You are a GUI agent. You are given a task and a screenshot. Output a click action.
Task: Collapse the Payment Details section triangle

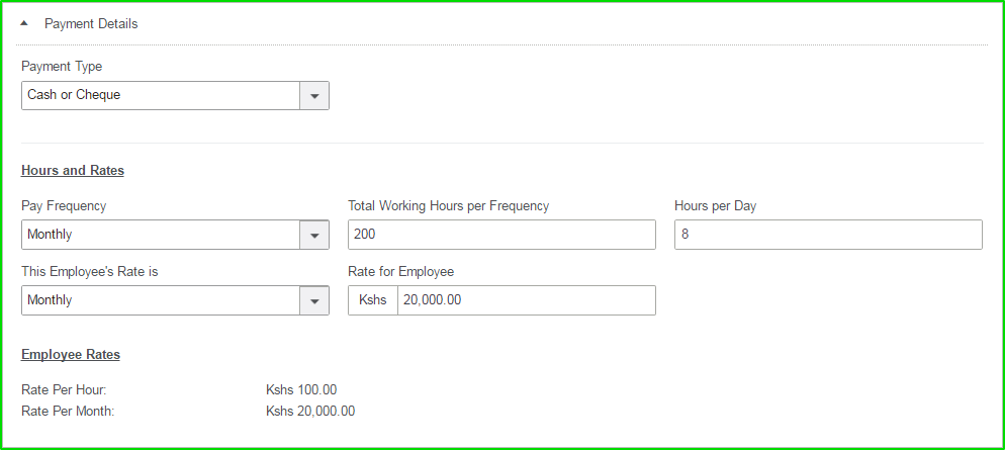(x=24, y=23)
